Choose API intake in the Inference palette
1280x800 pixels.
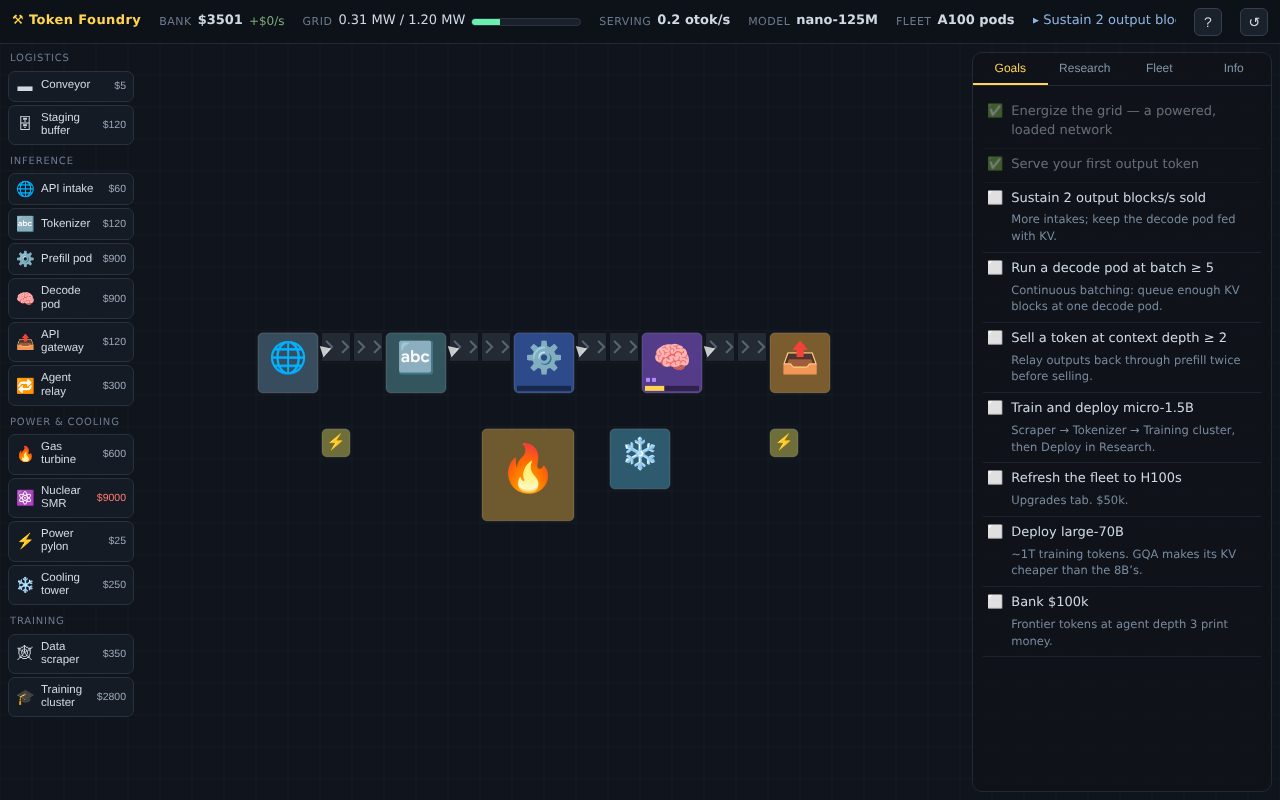(x=71, y=189)
